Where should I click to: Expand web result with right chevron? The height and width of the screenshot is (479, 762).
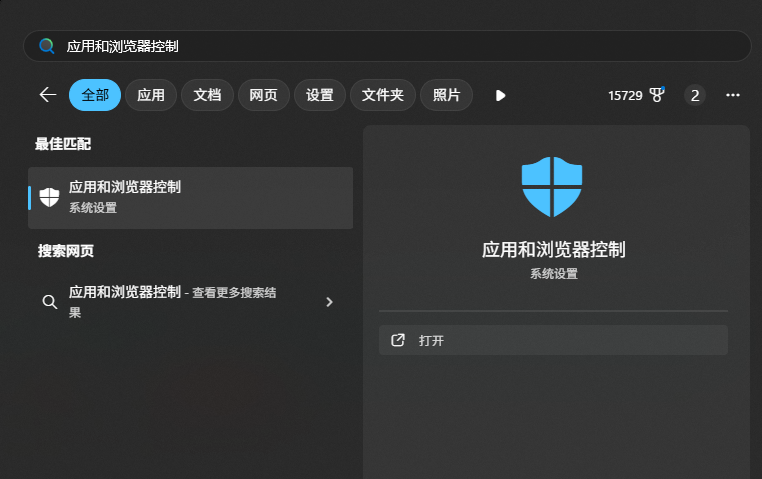click(329, 302)
